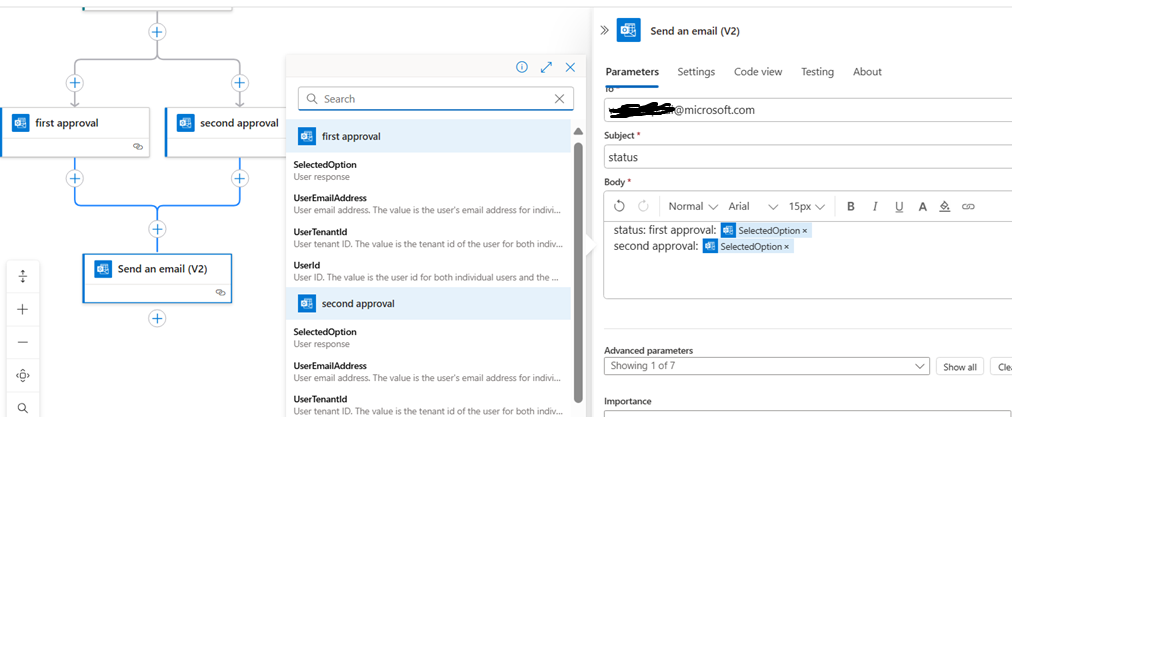Select the second approval node on canvas
The width and height of the screenshot is (1152, 648).
(x=226, y=132)
